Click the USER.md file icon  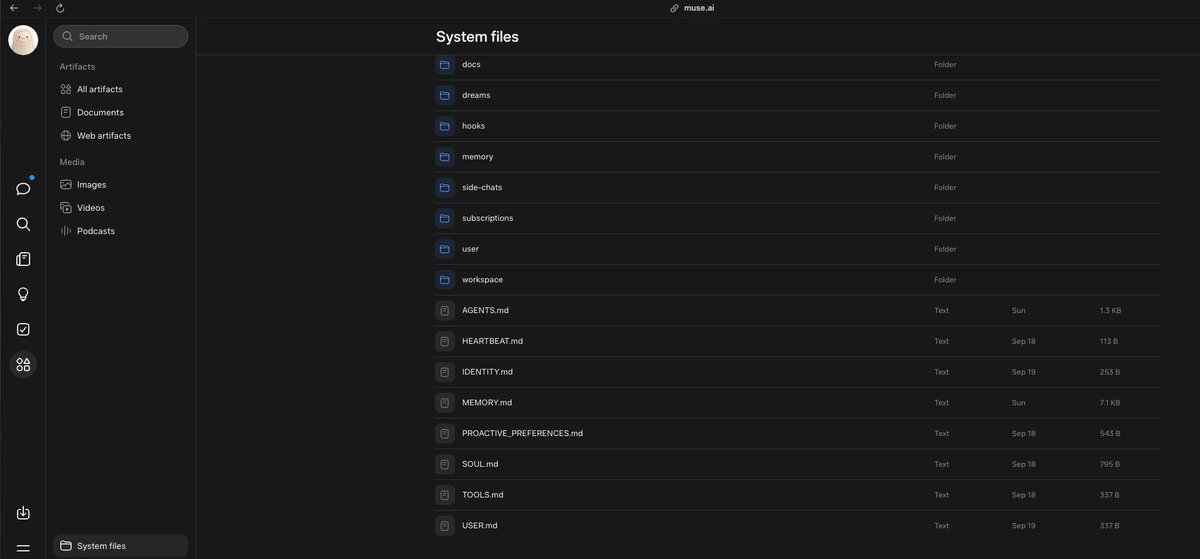(x=445, y=525)
